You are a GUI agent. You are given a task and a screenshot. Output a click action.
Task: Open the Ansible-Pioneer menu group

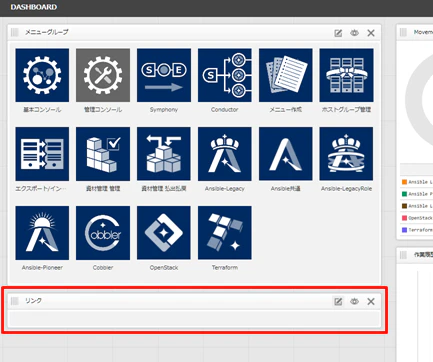tap(42, 233)
